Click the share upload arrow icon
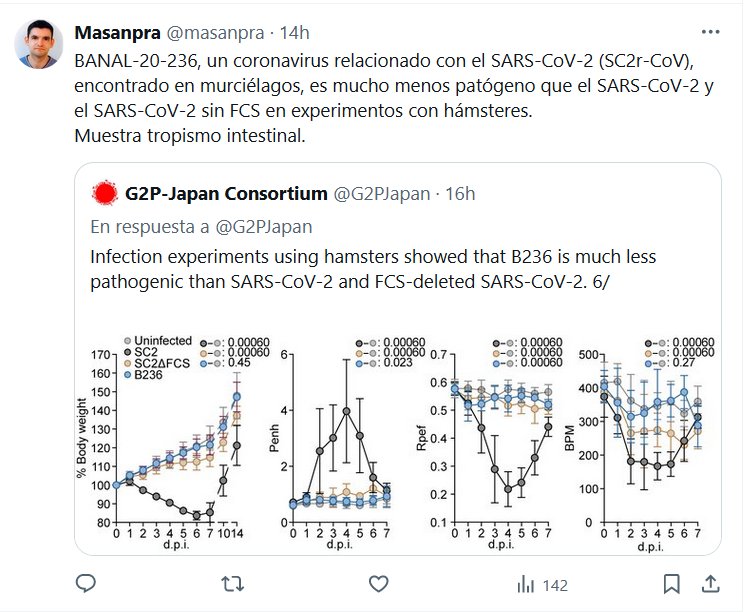The height and width of the screenshot is (612, 750). (x=710, y=583)
